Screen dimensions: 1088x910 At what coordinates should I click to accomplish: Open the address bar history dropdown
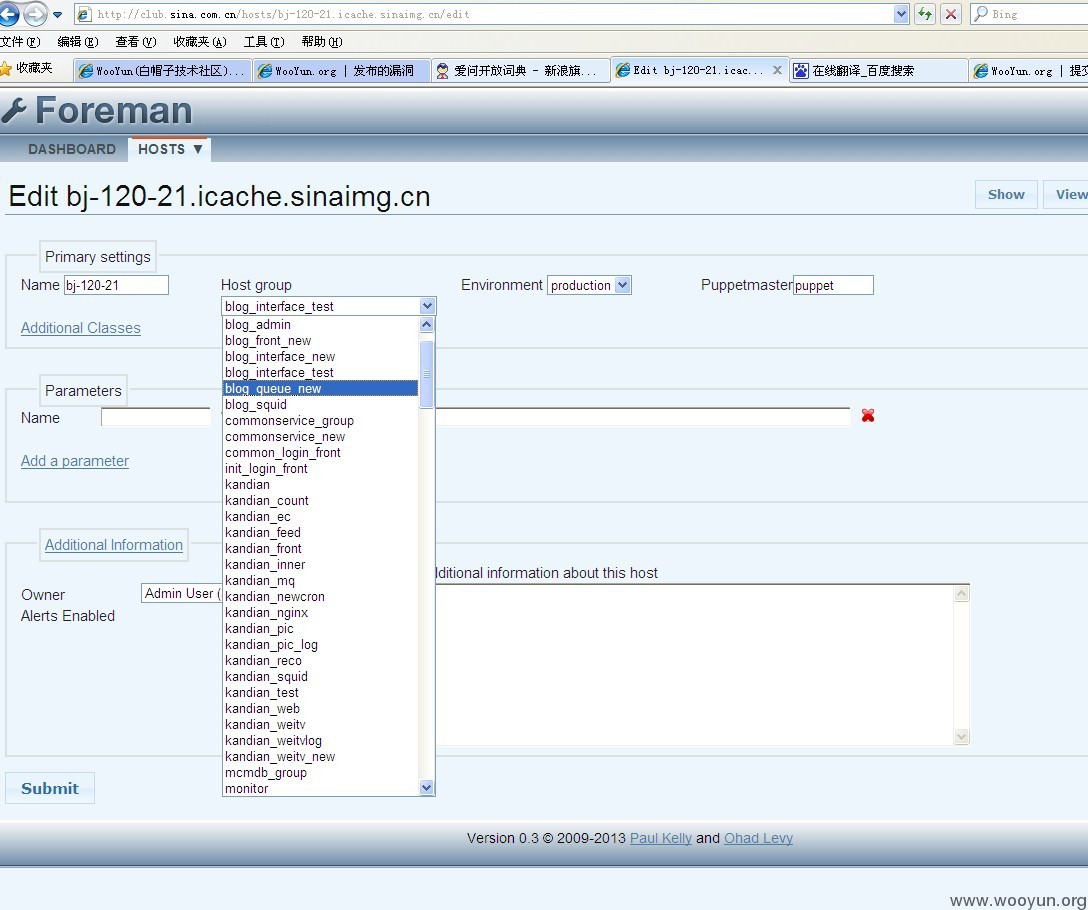pos(901,14)
